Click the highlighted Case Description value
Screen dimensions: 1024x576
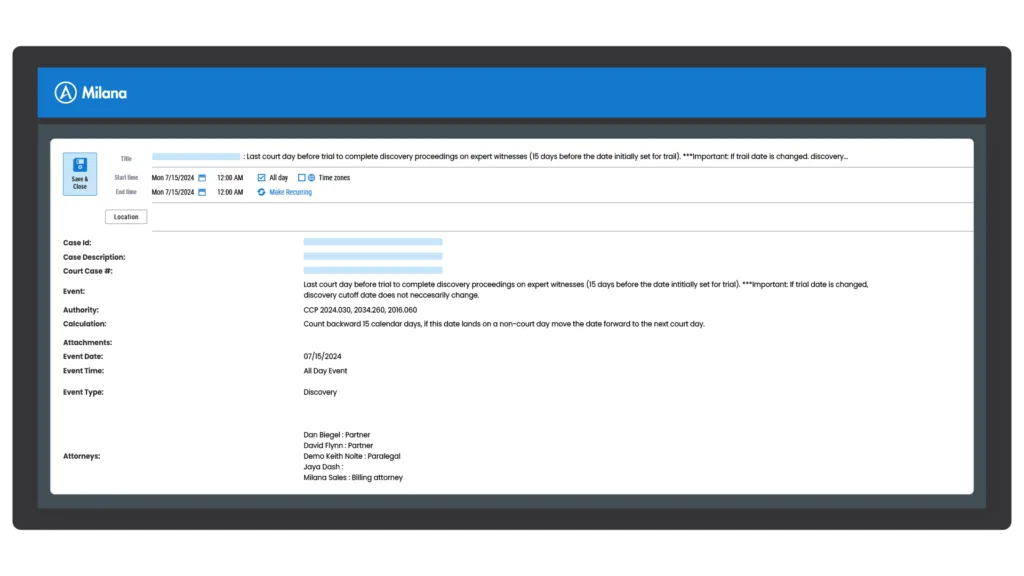(372, 256)
